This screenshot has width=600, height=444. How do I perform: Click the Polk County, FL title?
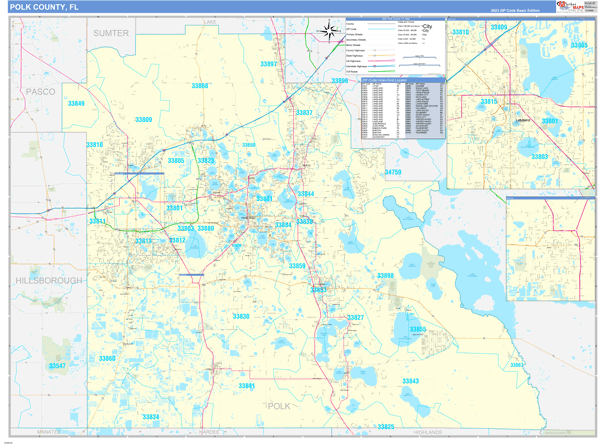[x=47, y=7]
